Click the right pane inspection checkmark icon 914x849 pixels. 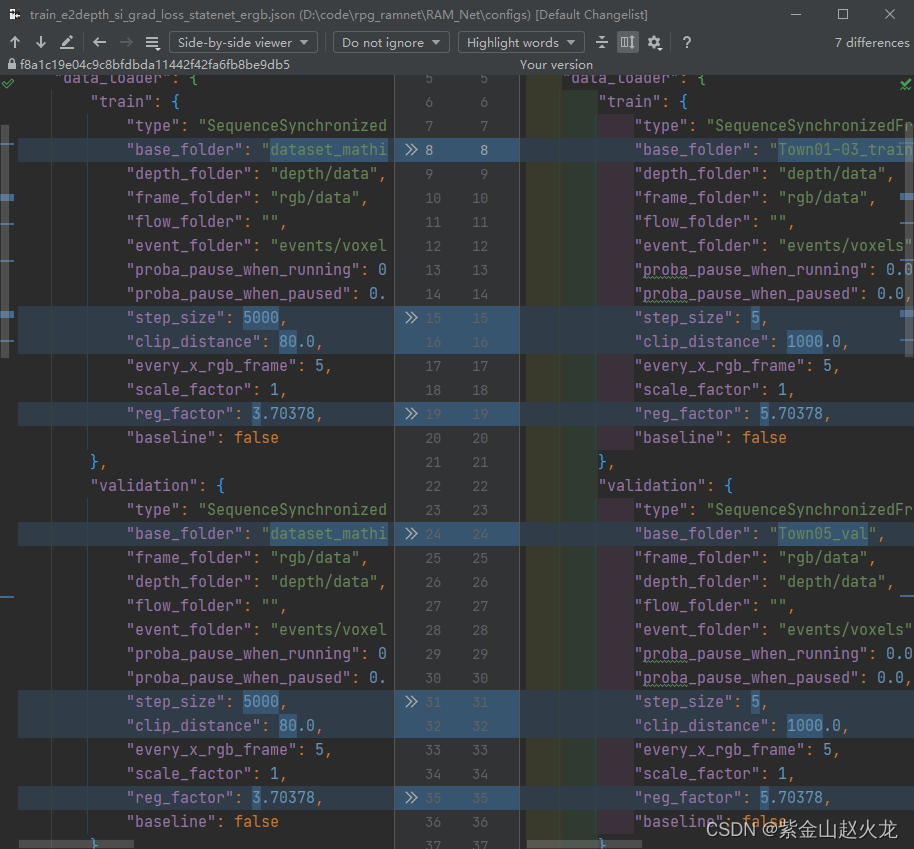905,85
